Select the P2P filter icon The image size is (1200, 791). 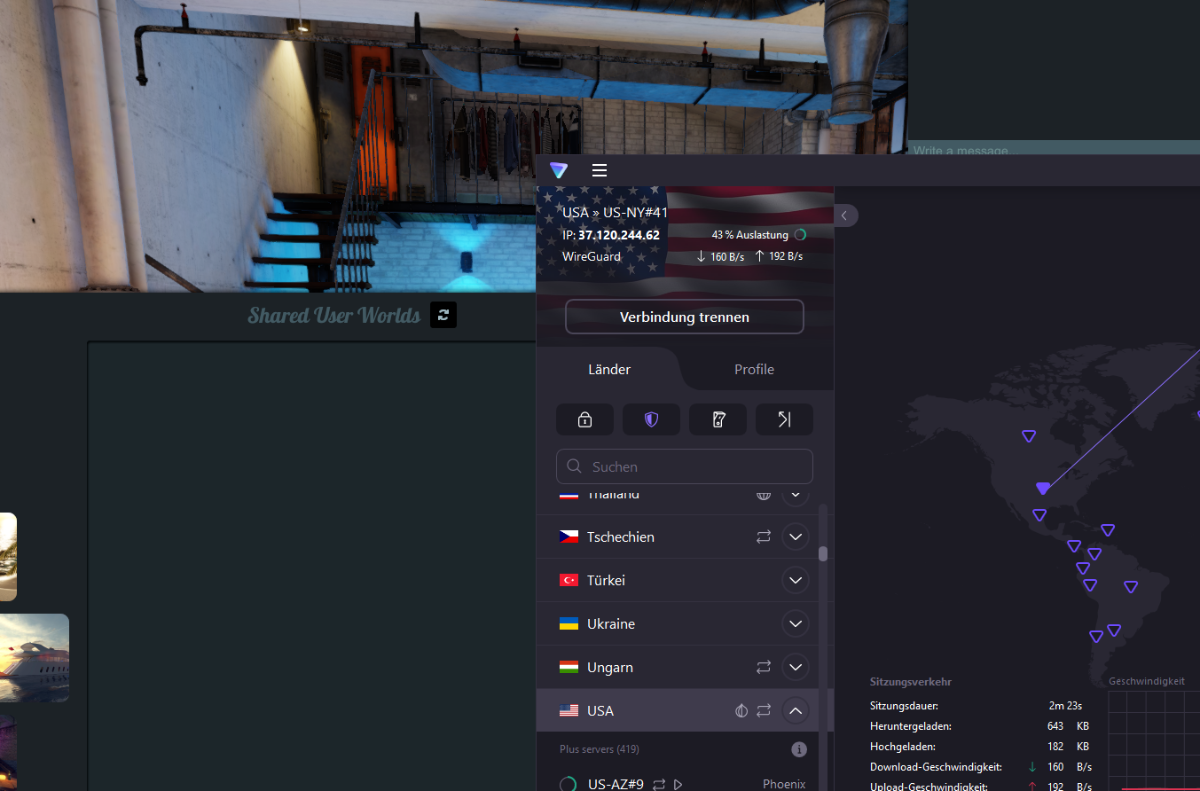click(x=784, y=419)
